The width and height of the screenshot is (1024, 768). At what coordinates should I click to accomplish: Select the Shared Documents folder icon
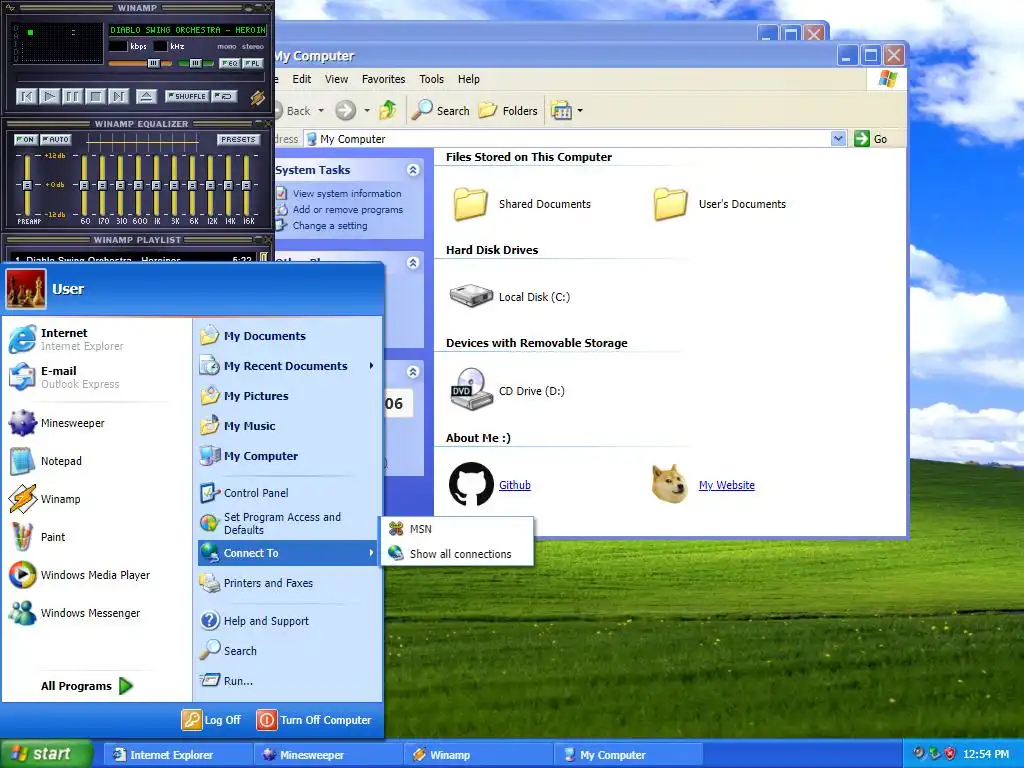coord(471,204)
